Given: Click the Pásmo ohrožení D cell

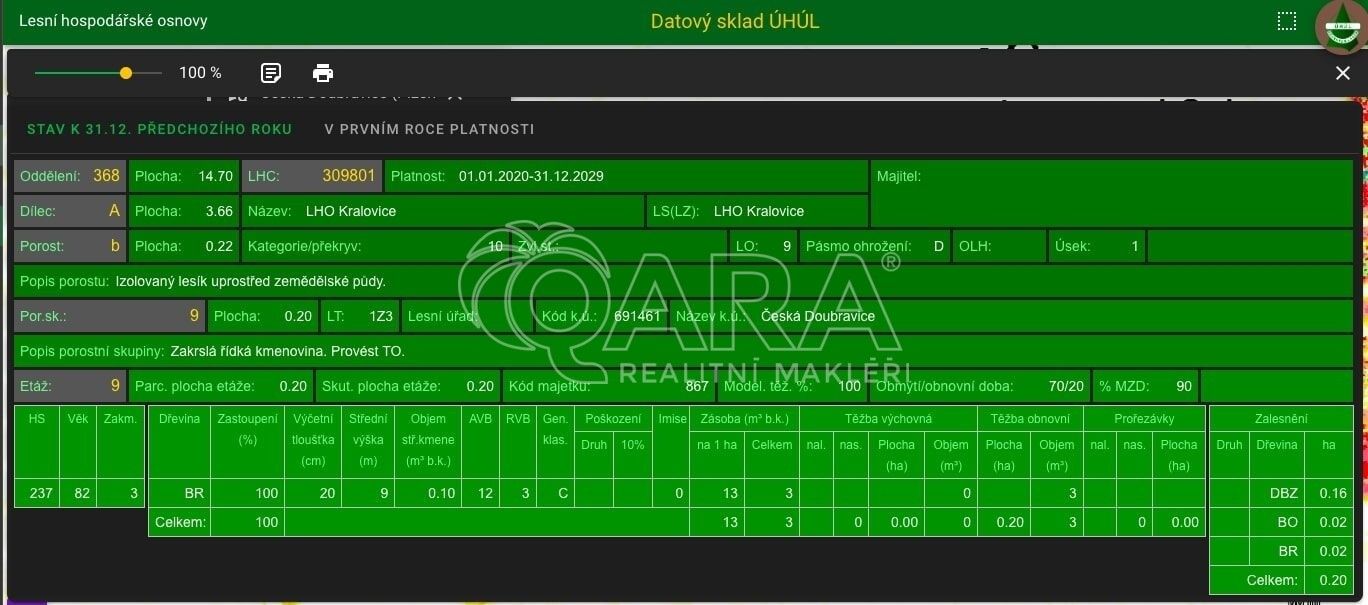Looking at the screenshot, I should (874, 246).
